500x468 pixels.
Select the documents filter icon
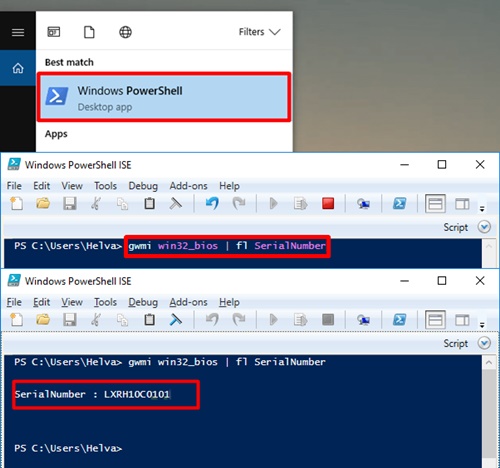point(89,32)
